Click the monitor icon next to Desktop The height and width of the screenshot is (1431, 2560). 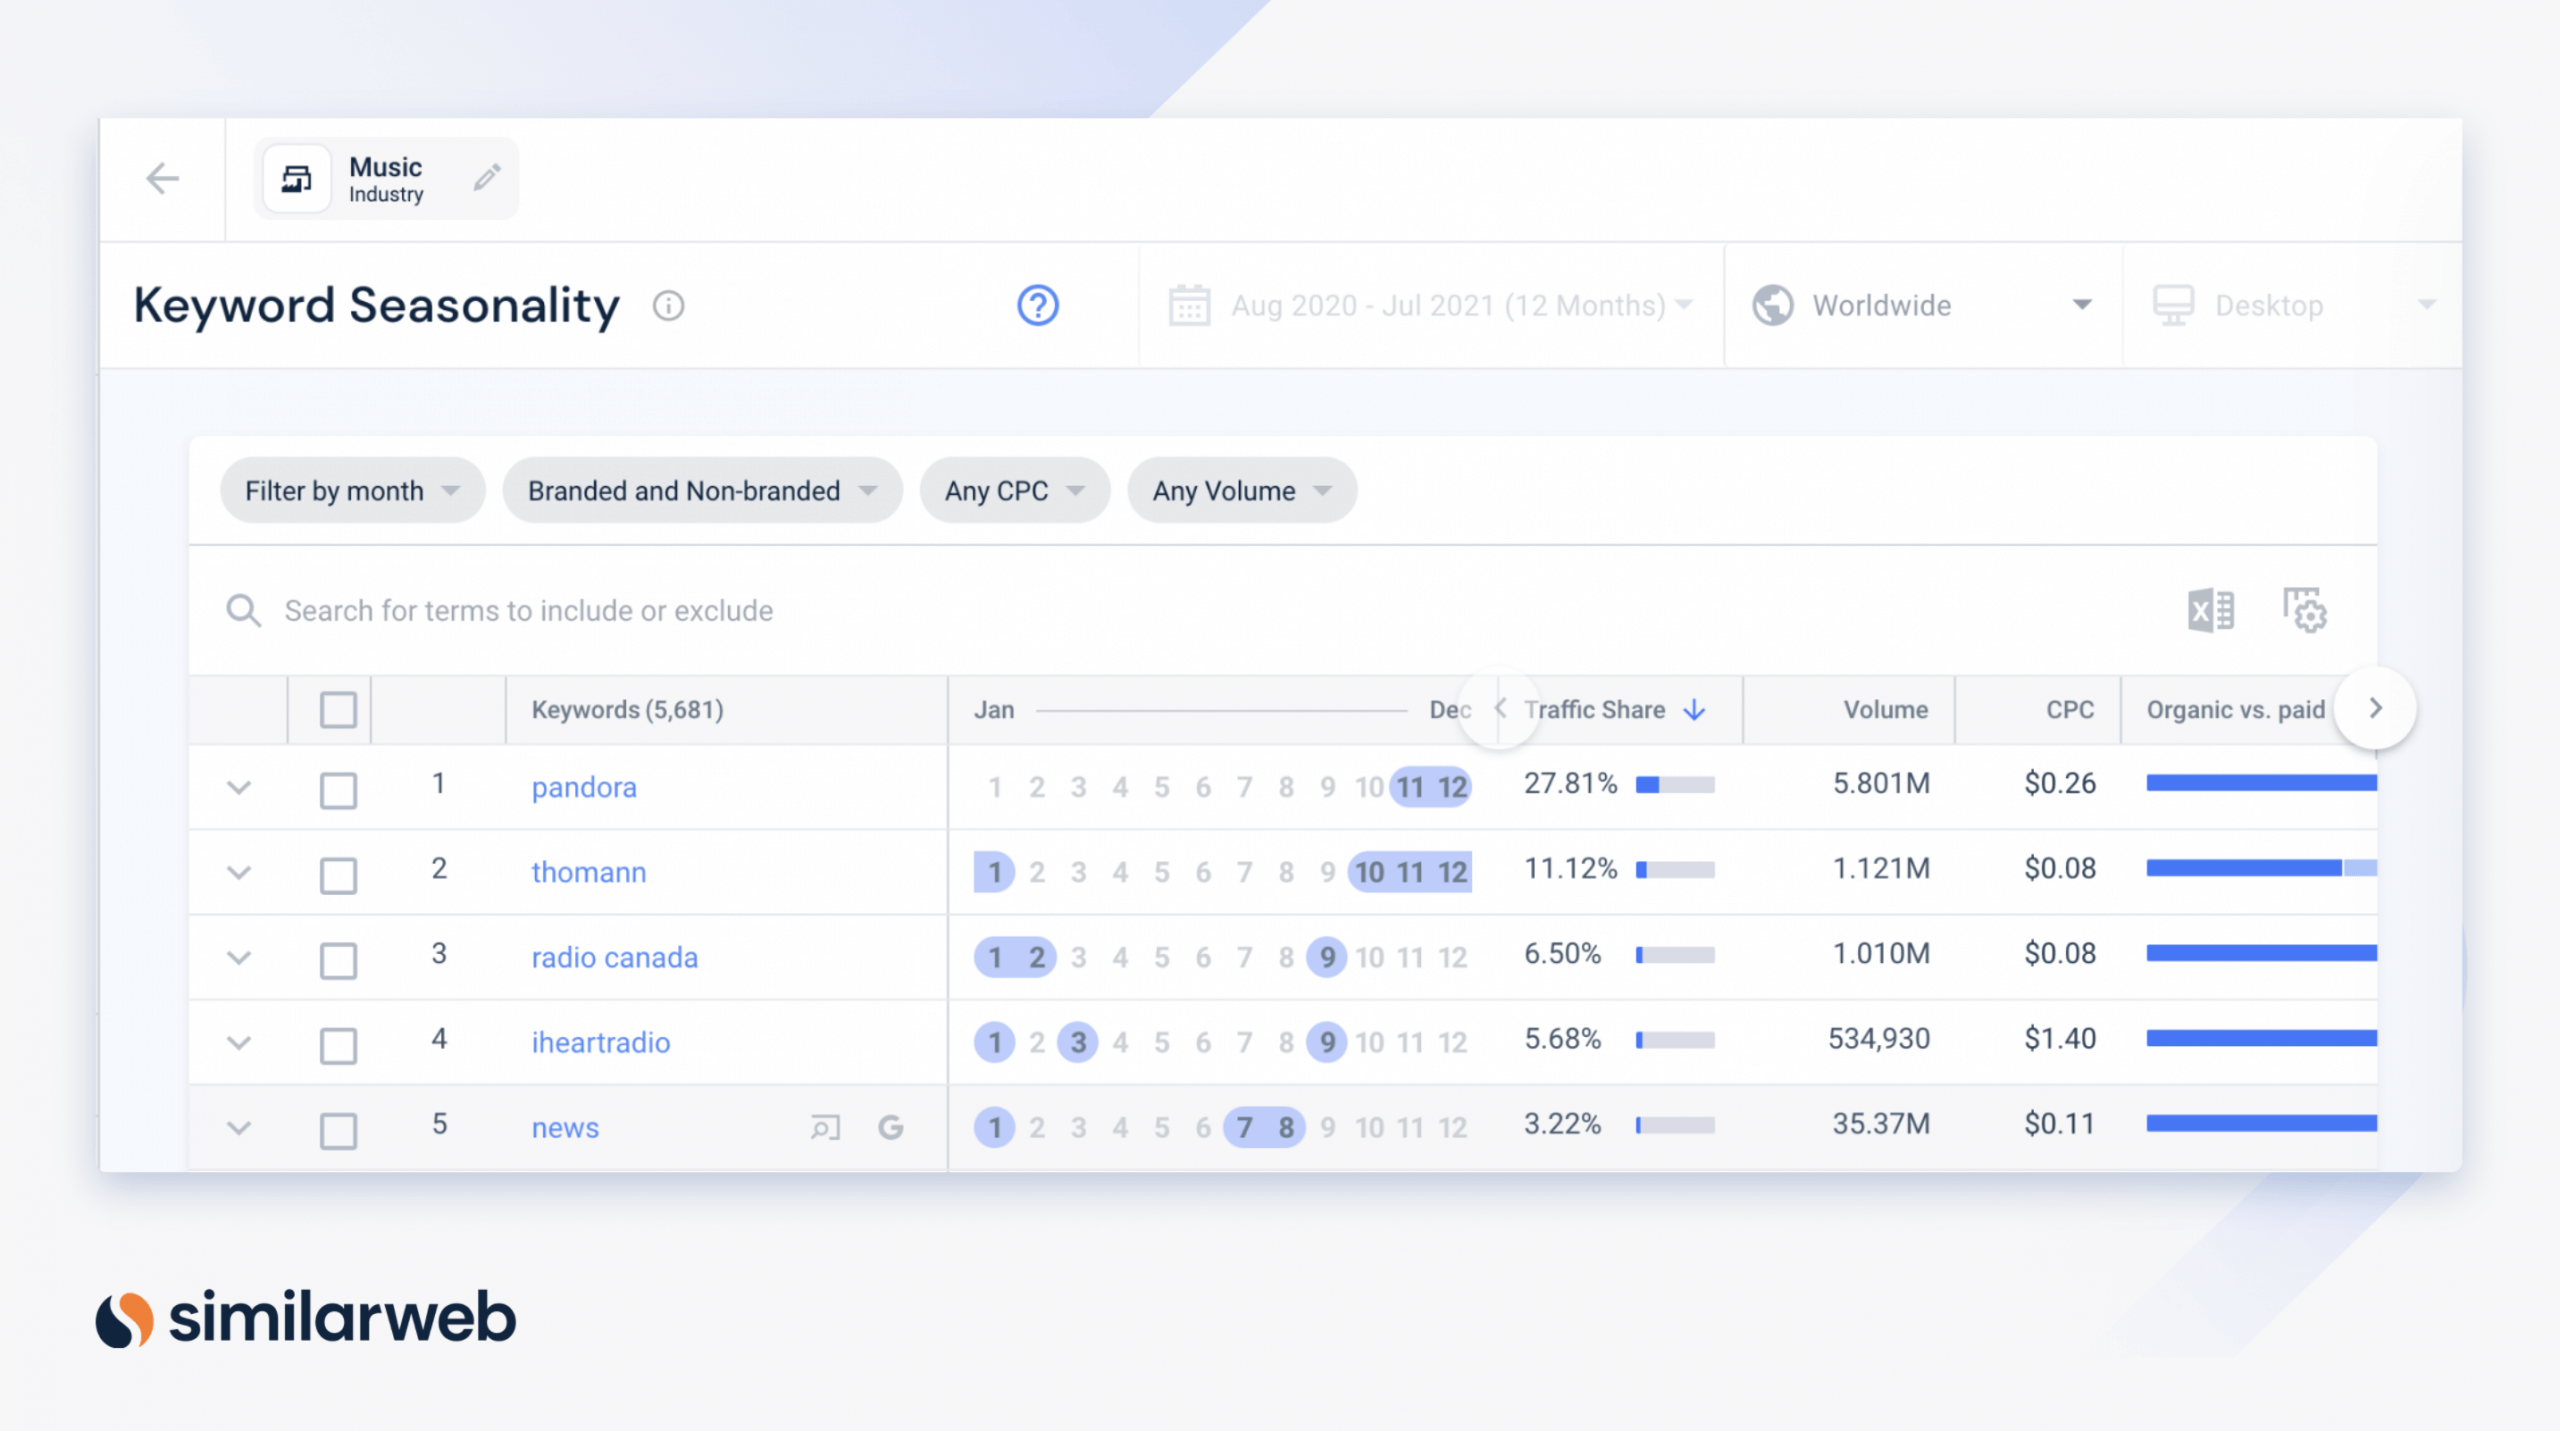tap(2173, 305)
